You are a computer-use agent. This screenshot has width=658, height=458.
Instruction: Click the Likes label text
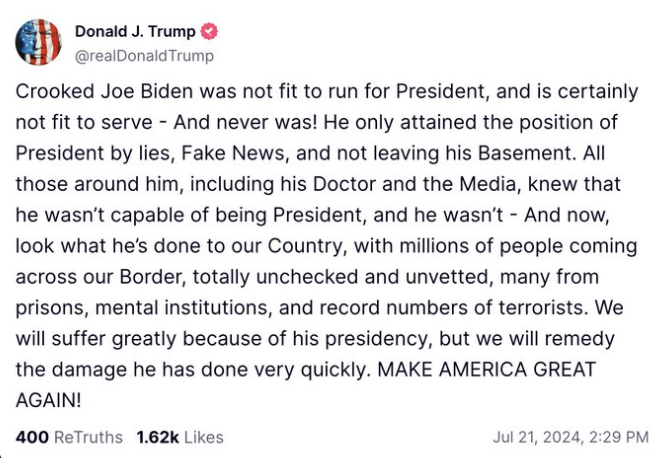204,437
